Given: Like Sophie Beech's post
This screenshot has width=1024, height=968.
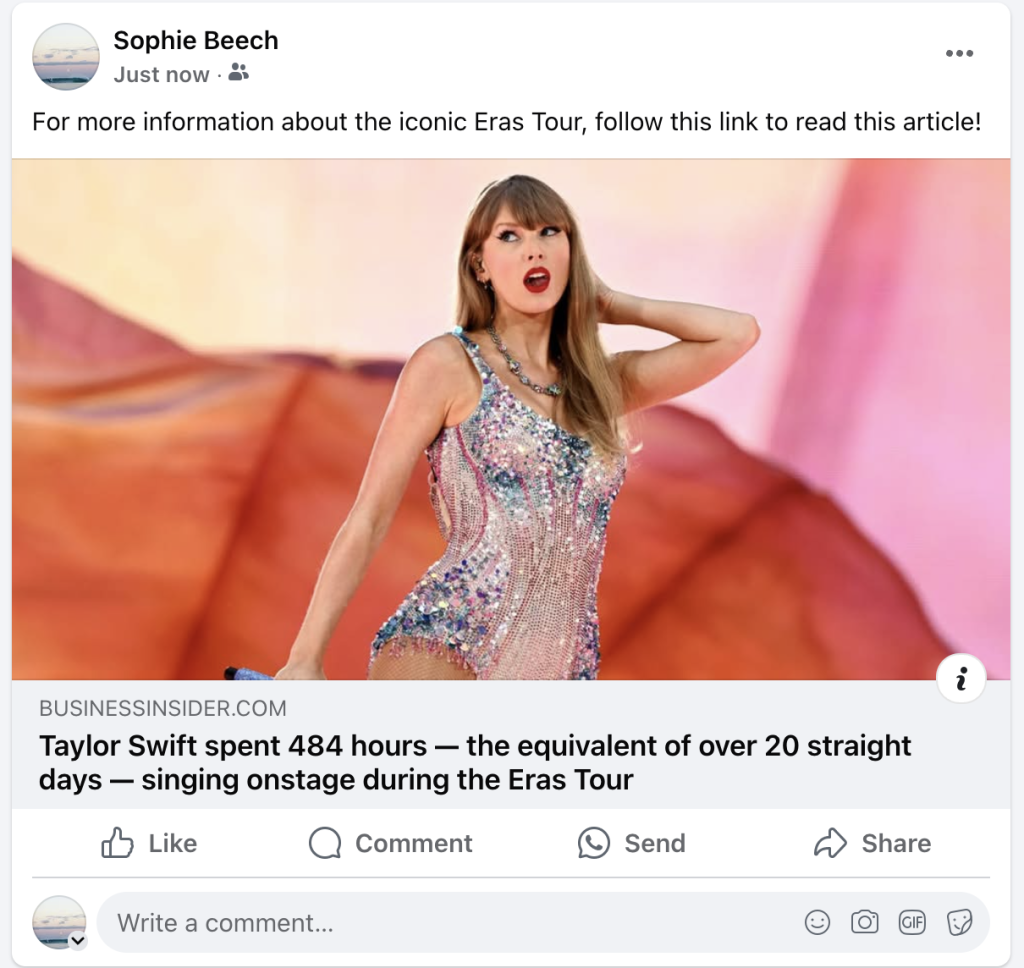Looking at the screenshot, I should [149, 843].
